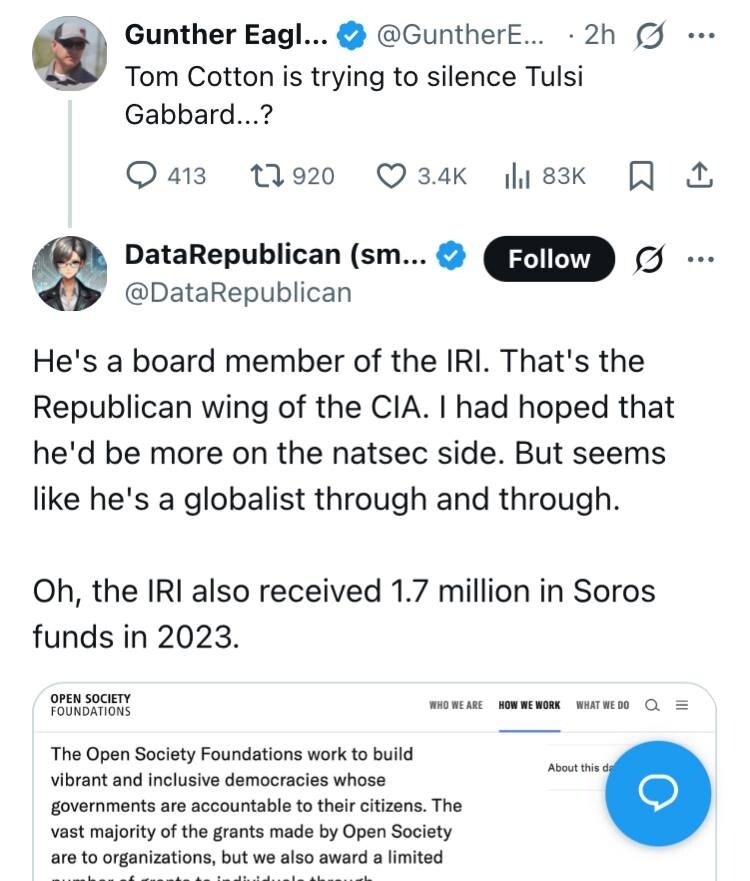Select WHAT WE DO menu item
Image resolution: width=750 pixels, height=881 pixels.
click(x=602, y=705)
